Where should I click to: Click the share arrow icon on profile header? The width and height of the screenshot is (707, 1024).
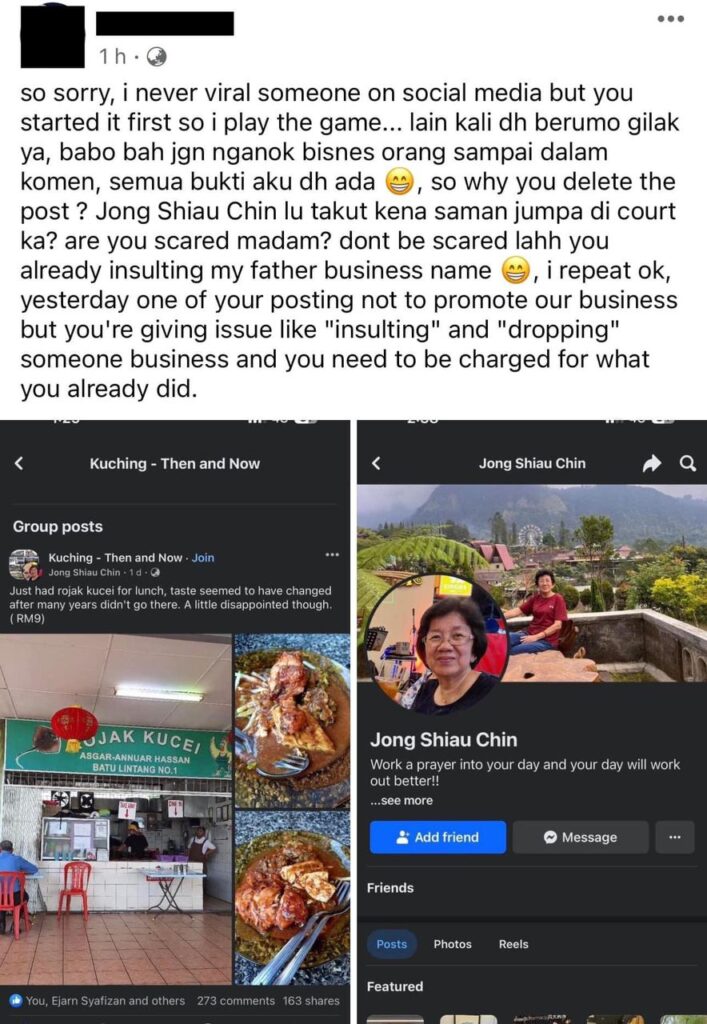(652, 464)
